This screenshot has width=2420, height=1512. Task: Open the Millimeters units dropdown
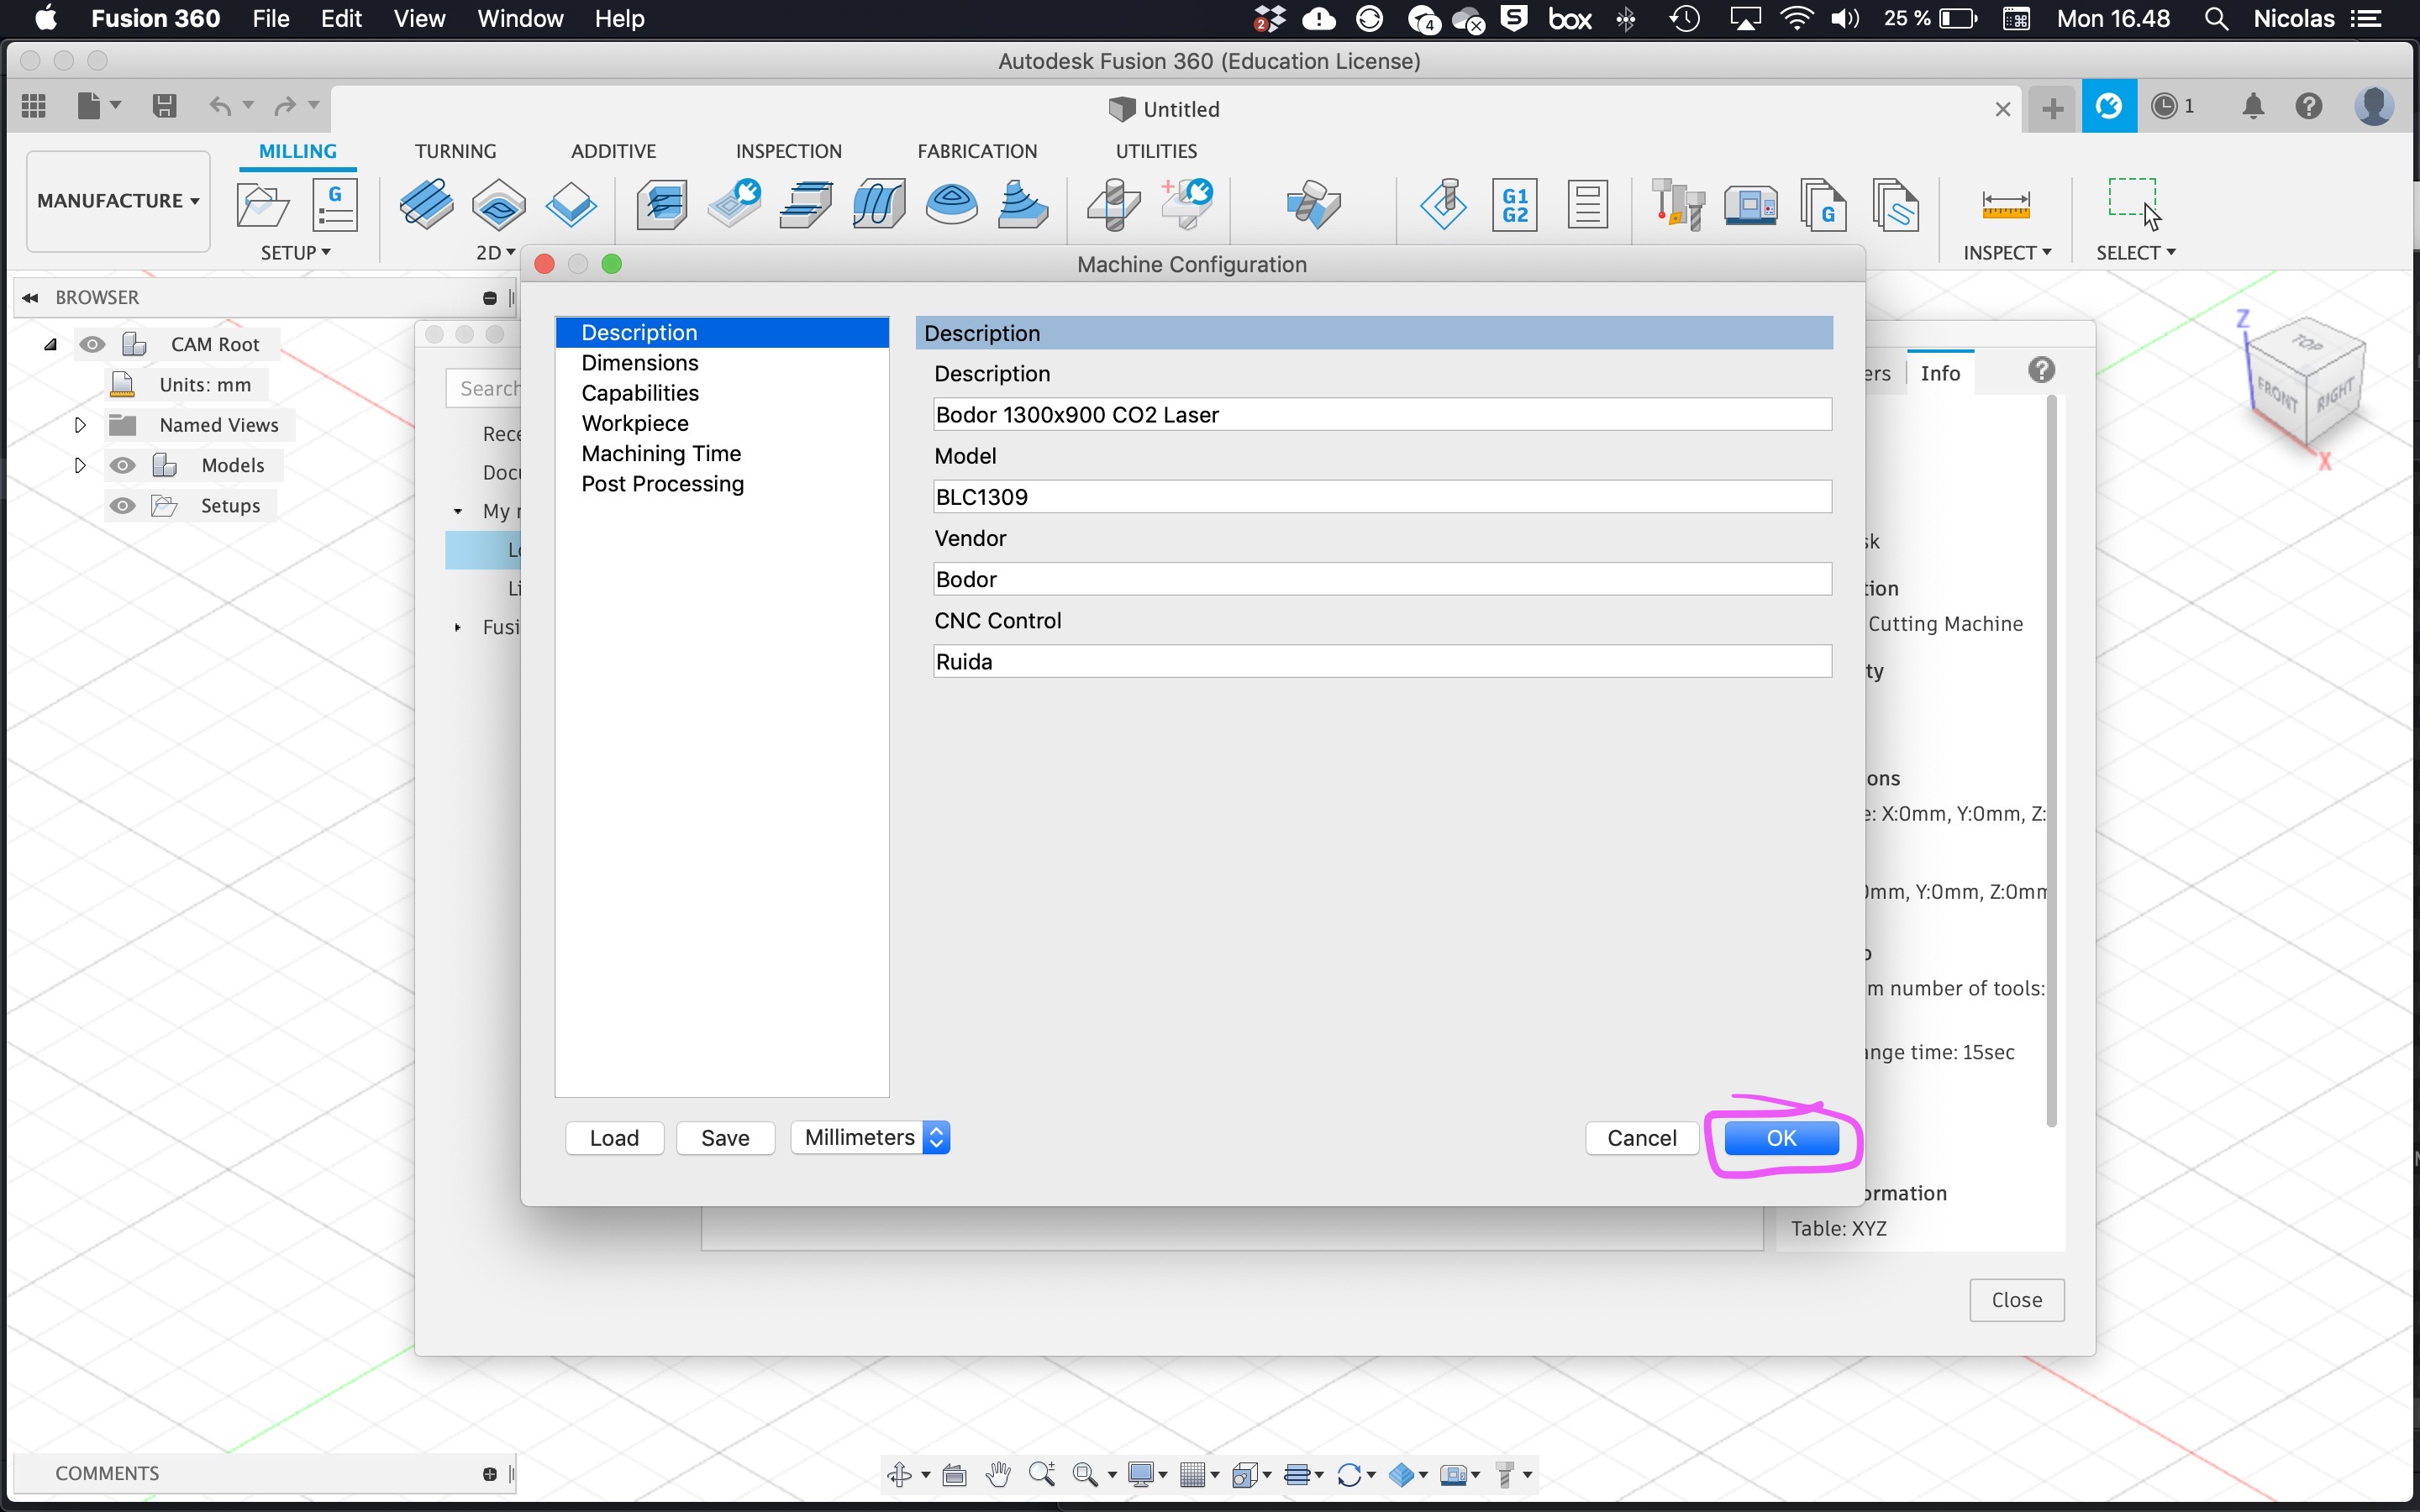click(x=870, y=1138)
